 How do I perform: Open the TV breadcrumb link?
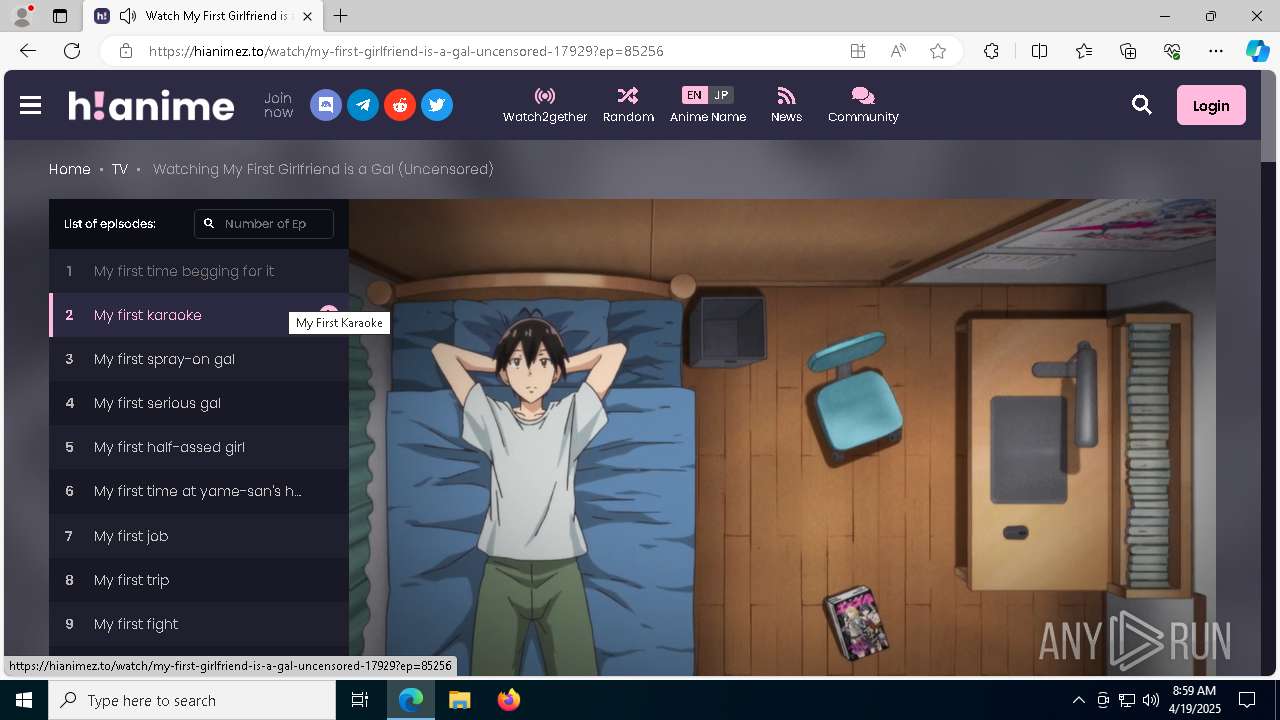tap(120, 169)
